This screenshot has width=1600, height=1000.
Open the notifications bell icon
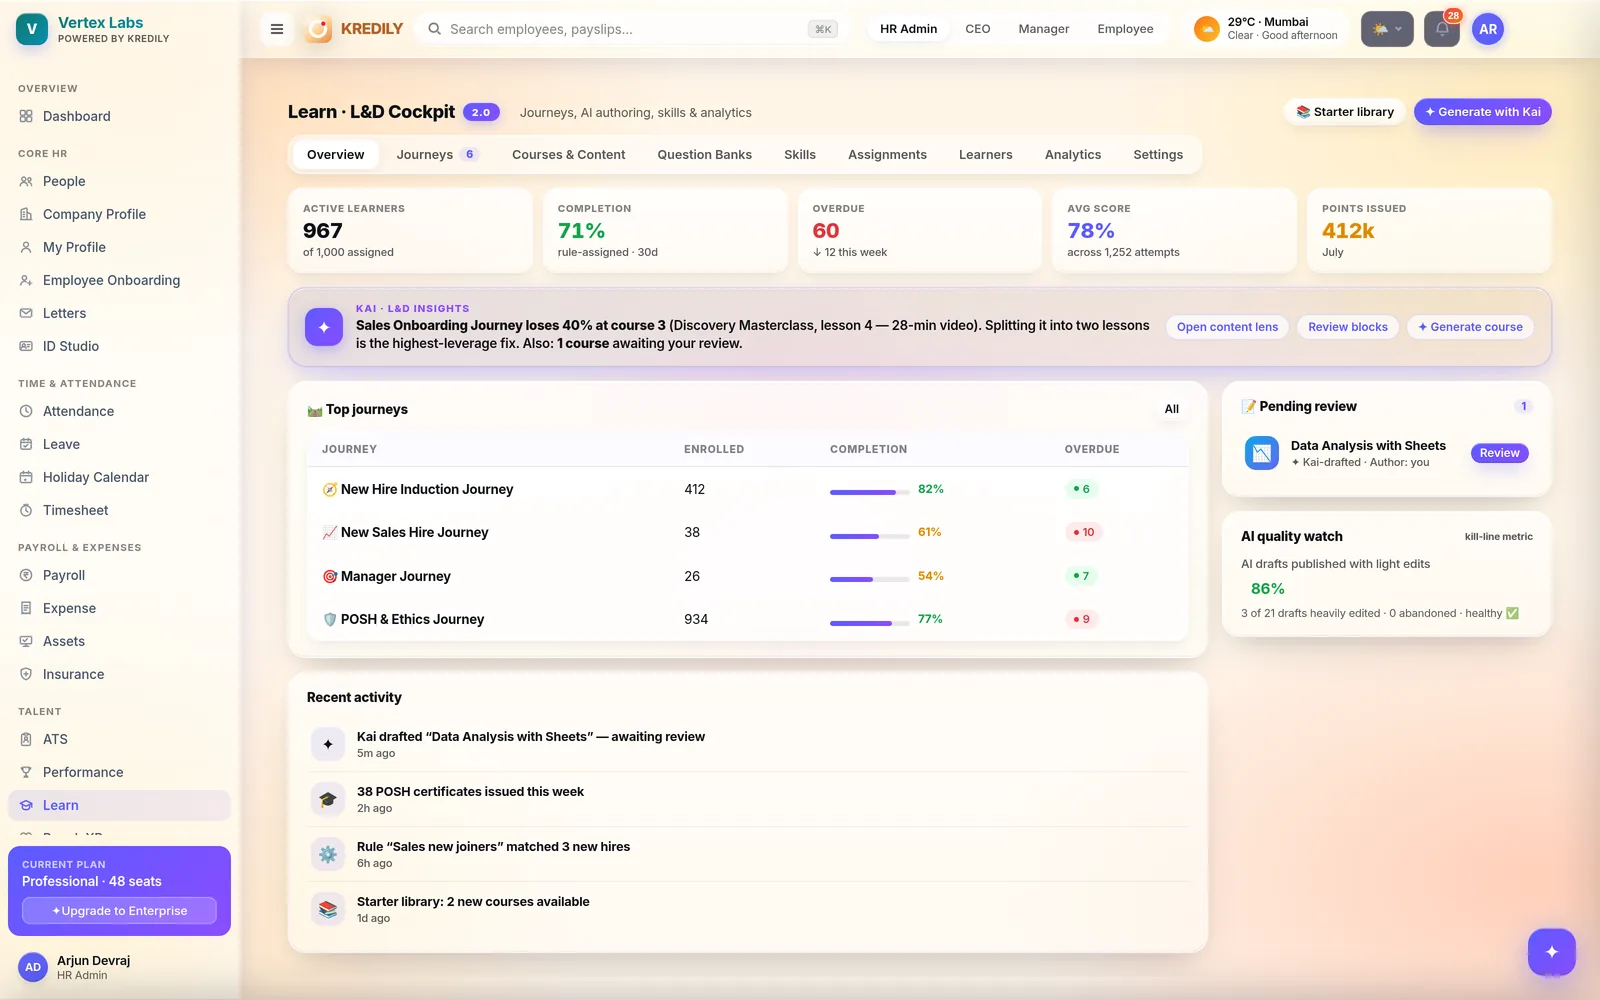point(1442,29)
